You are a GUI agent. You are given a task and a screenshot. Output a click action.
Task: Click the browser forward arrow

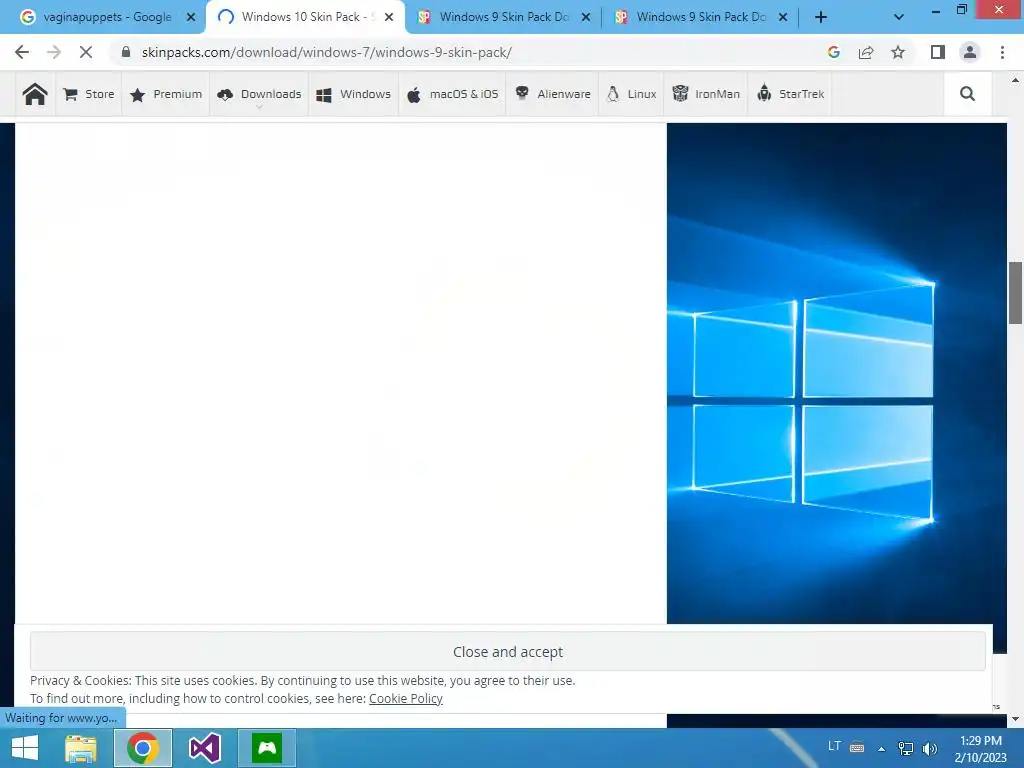[54, 52]
